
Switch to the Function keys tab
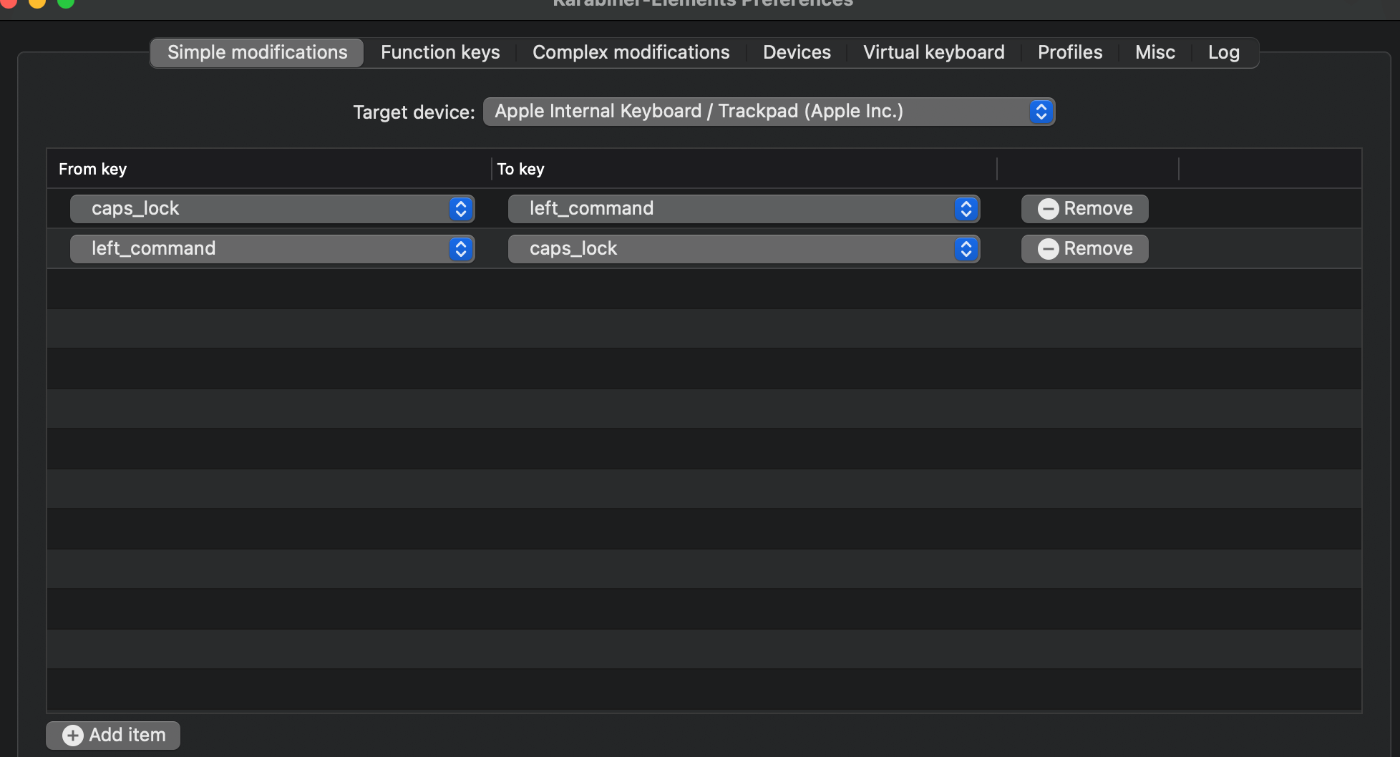coord(440,53)
